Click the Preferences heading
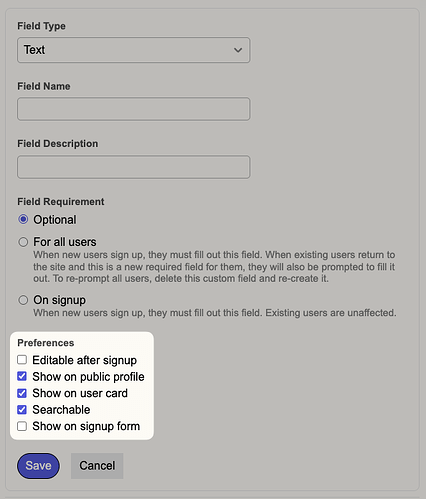The height and width of the screenshot is (499, 426). [x=46, y=343]
